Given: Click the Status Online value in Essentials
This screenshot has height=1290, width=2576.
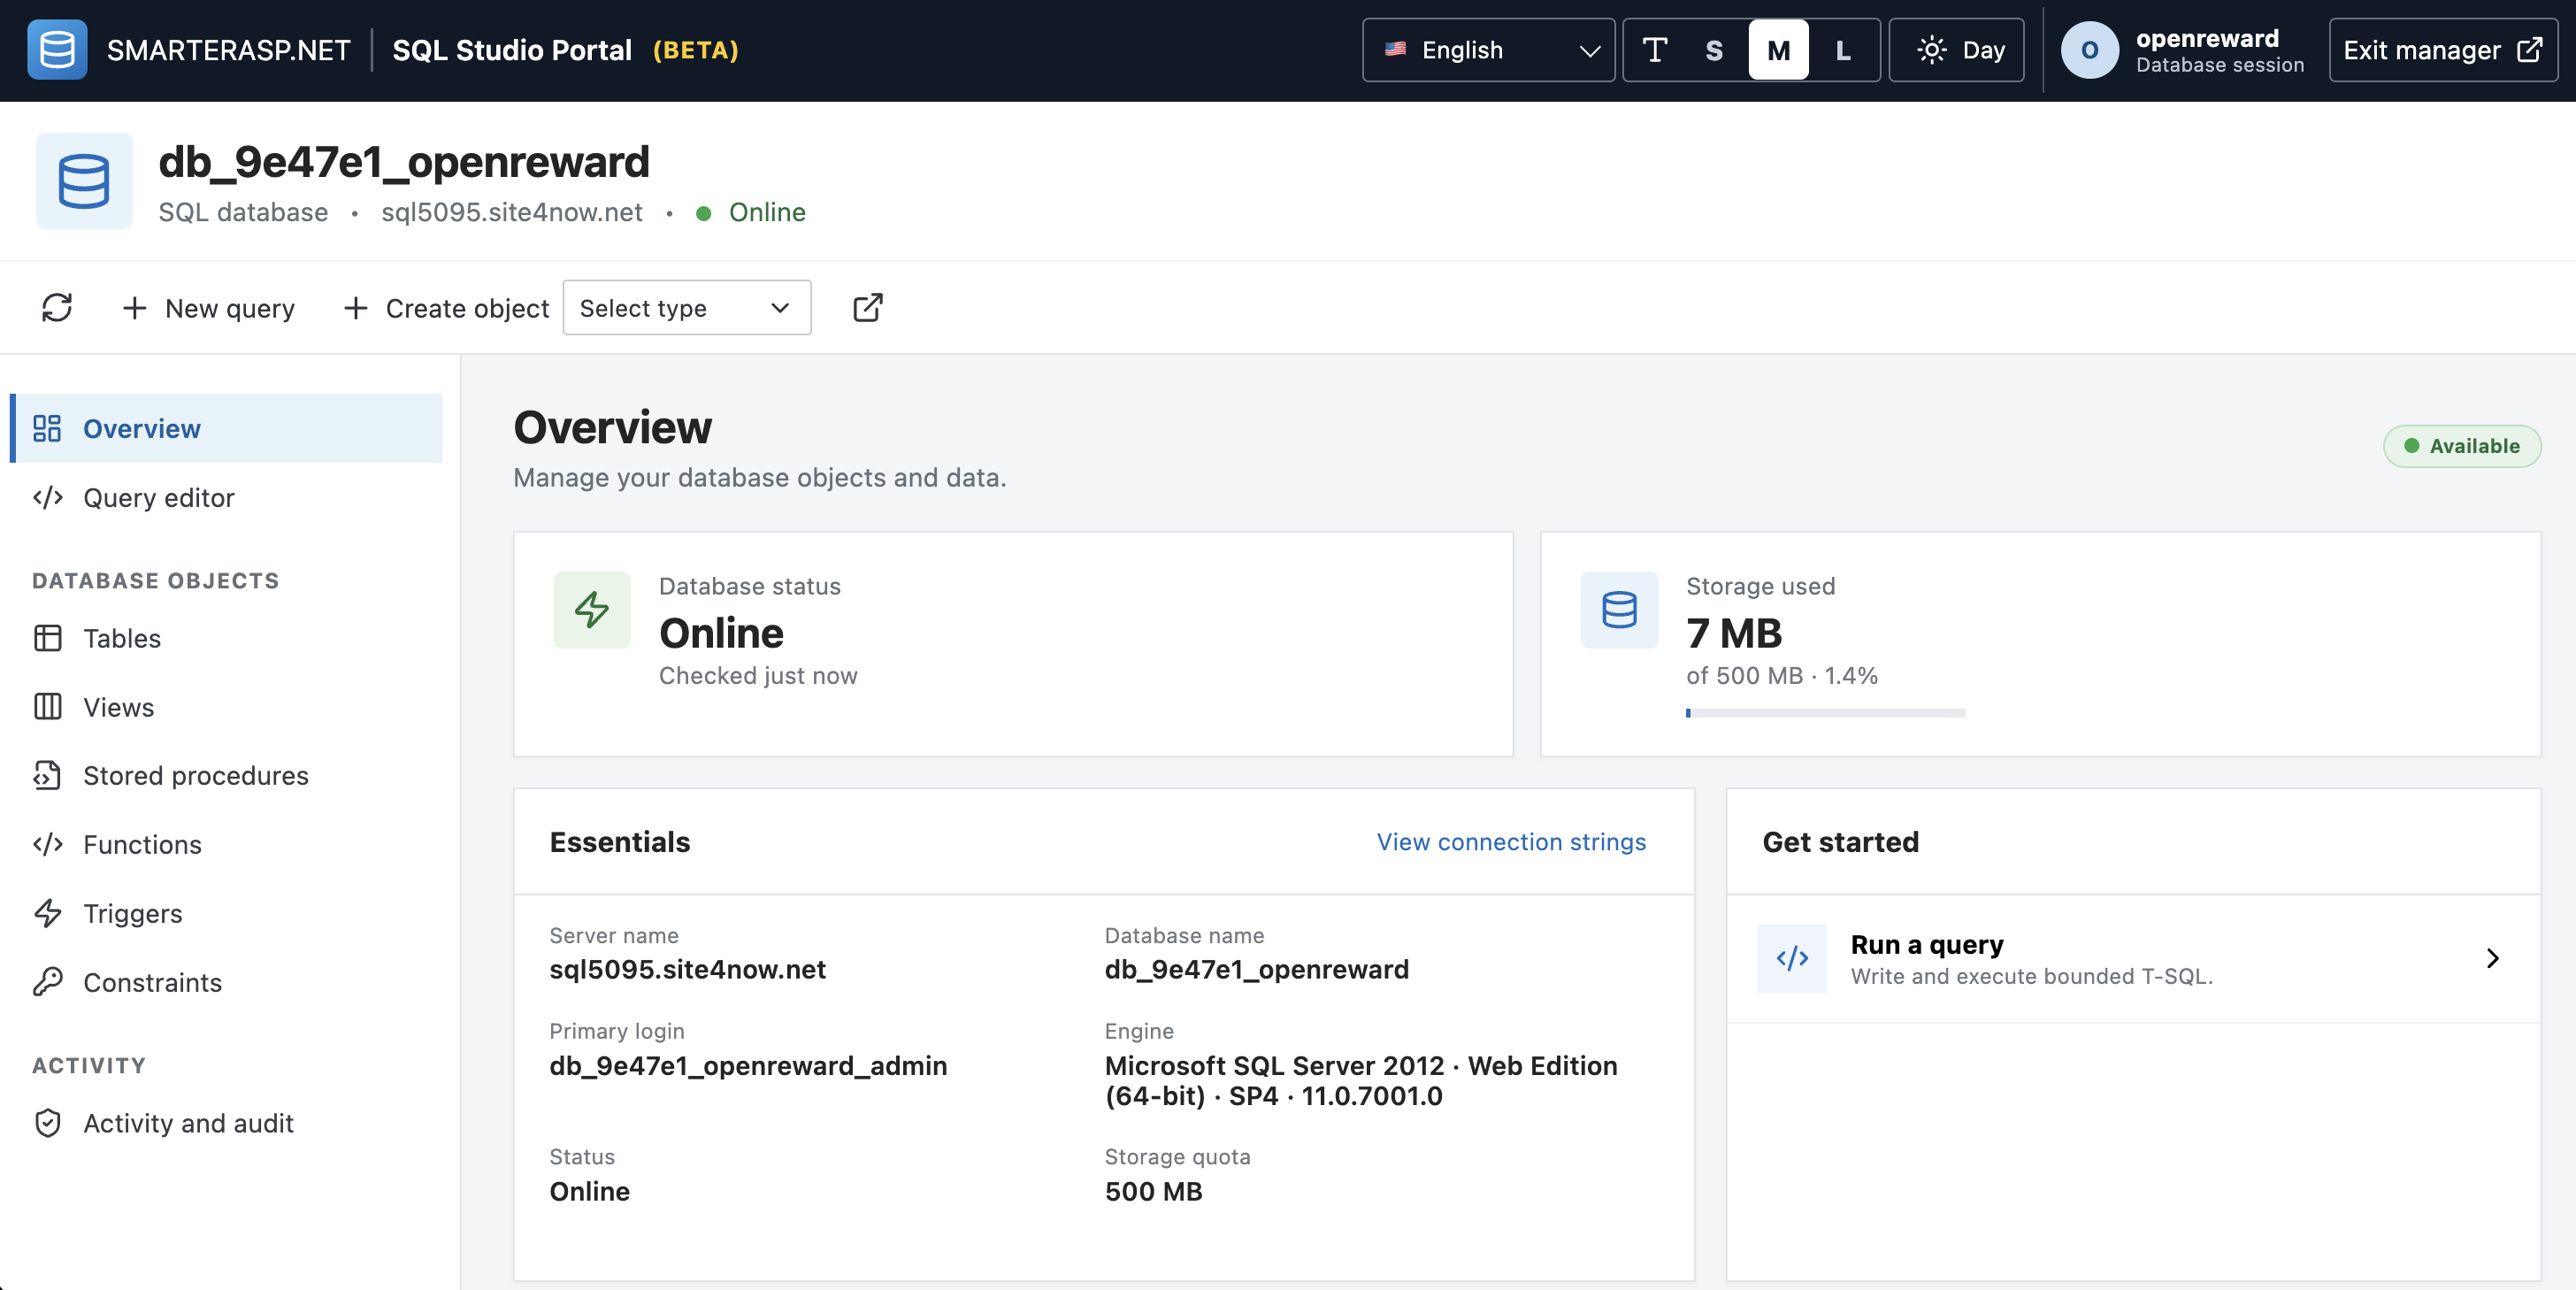Looking at the screenshot, I should (x=589, y=1191).
